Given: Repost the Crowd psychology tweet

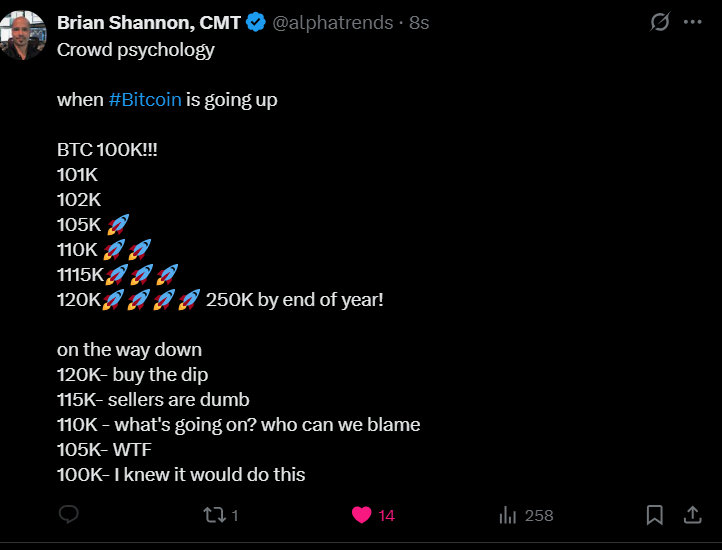Looking at the screenshot, I should tap(214, 515).
